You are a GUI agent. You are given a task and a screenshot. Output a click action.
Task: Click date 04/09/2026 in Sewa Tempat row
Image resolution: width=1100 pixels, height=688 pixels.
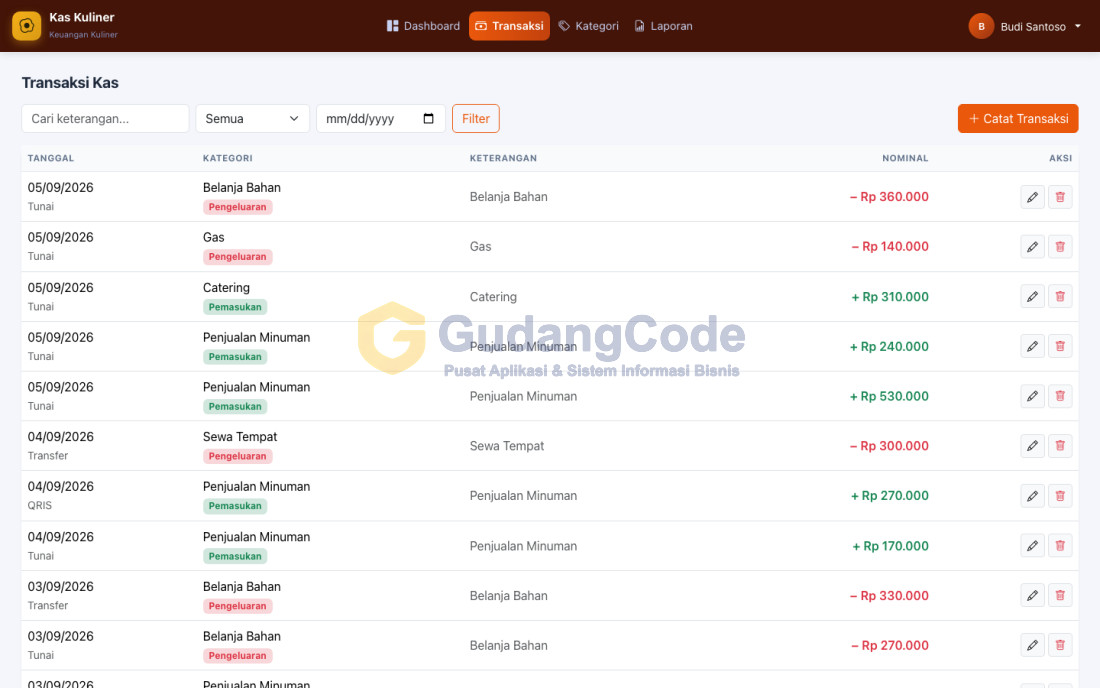pyautogui.click(x=60, y=437)
